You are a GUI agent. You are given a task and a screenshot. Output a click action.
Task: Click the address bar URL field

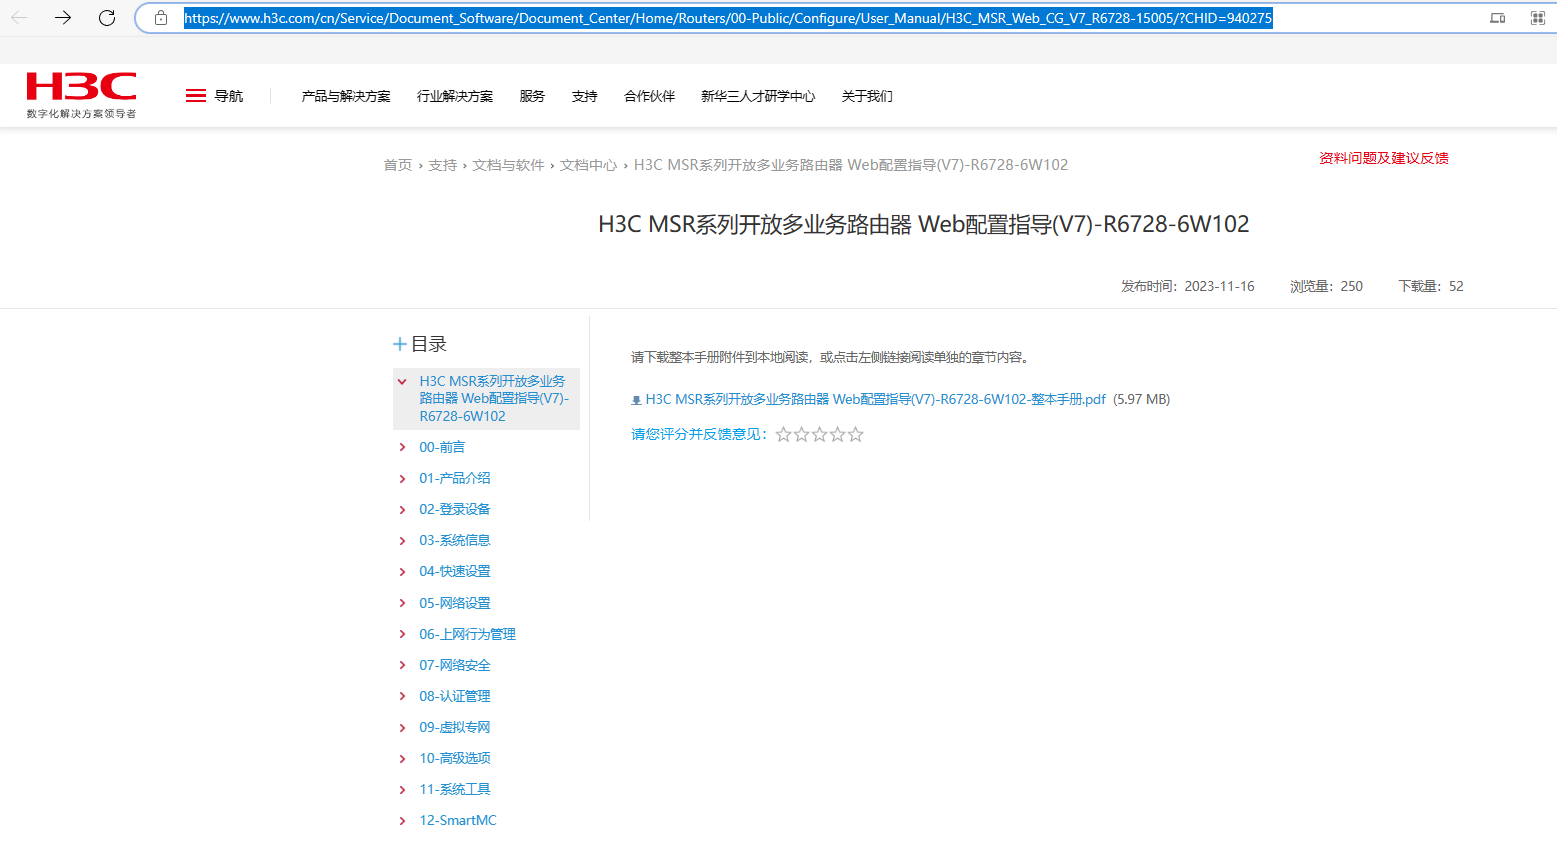click(x=728, y=18)
